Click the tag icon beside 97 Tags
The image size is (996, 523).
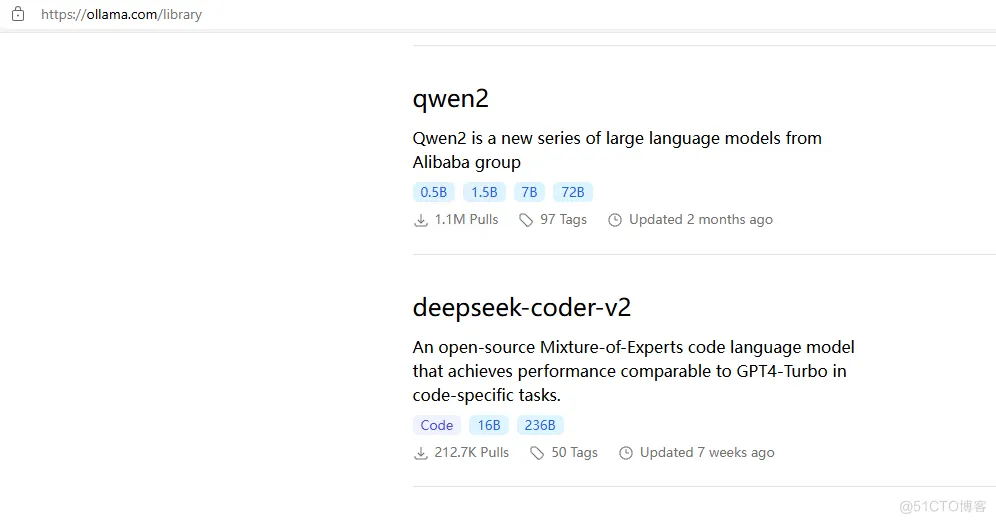tap(526, 221)
